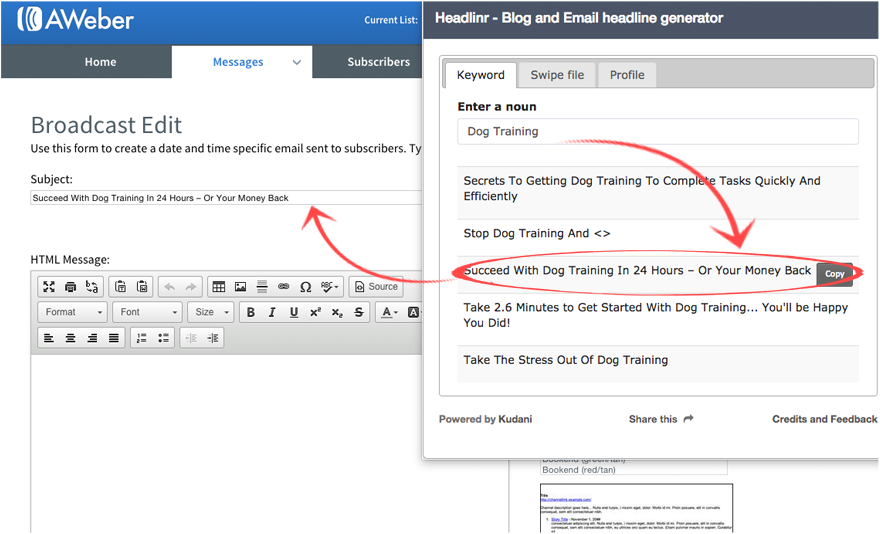Insert a numbered list
880x534 pixels.
tap(141, 338)
